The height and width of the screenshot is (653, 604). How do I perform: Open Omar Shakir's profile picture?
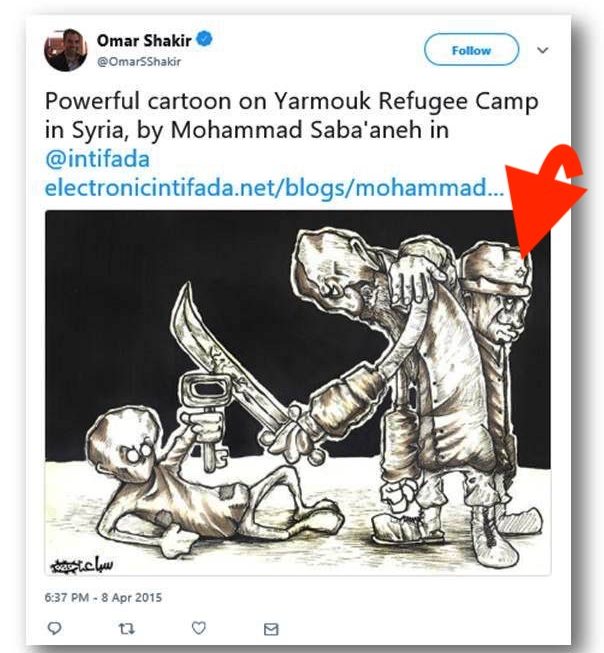click(65, 50)
